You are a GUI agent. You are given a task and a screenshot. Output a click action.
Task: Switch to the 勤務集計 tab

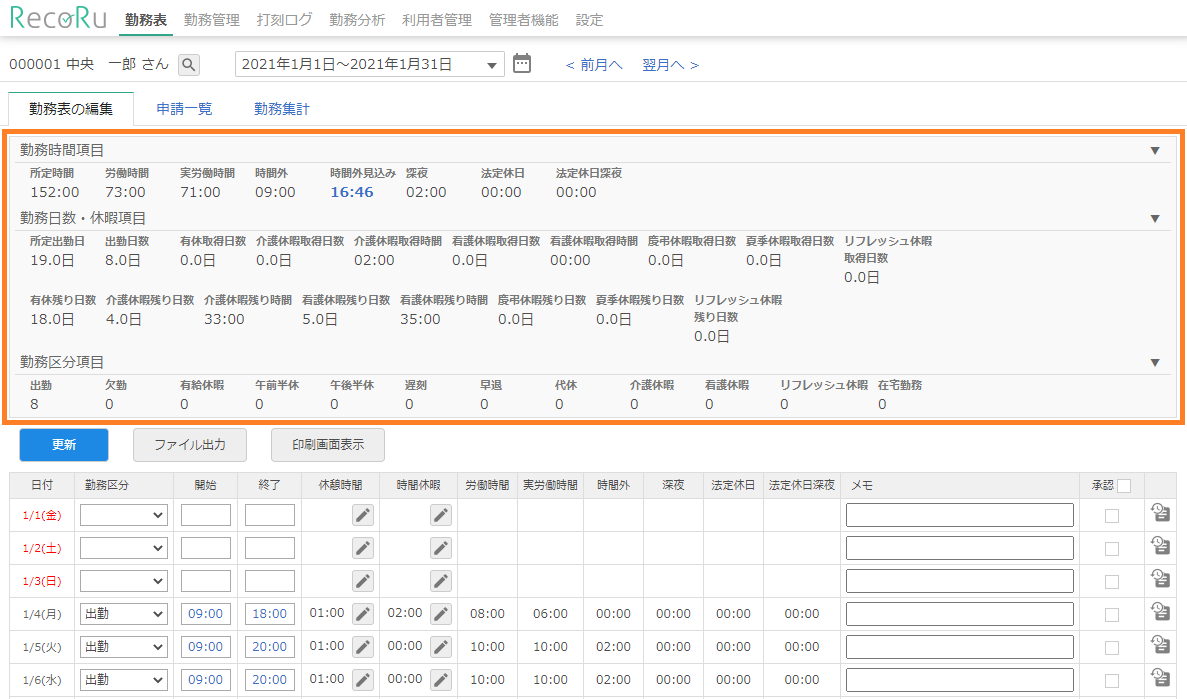pyautogui.click(x=282, y=109)
